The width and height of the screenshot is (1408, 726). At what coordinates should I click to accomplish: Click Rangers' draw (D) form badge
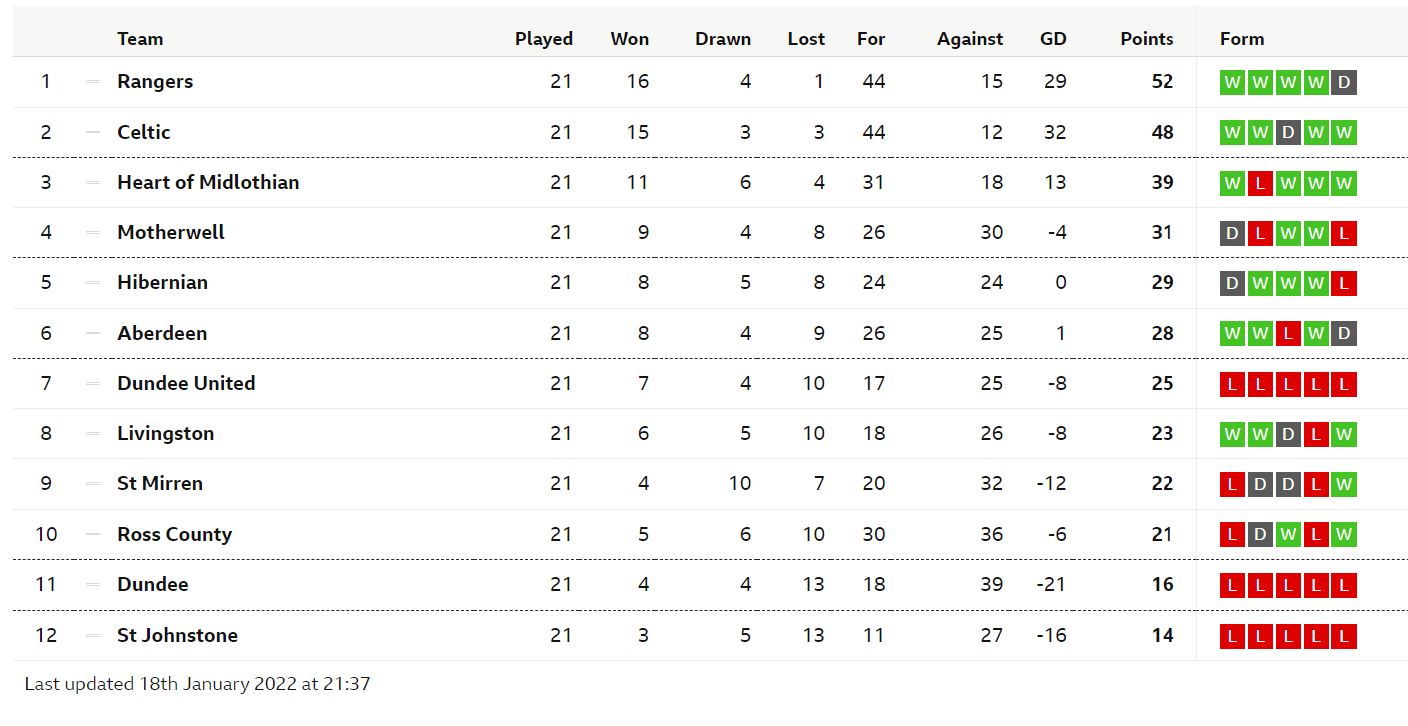point(1344,82)
